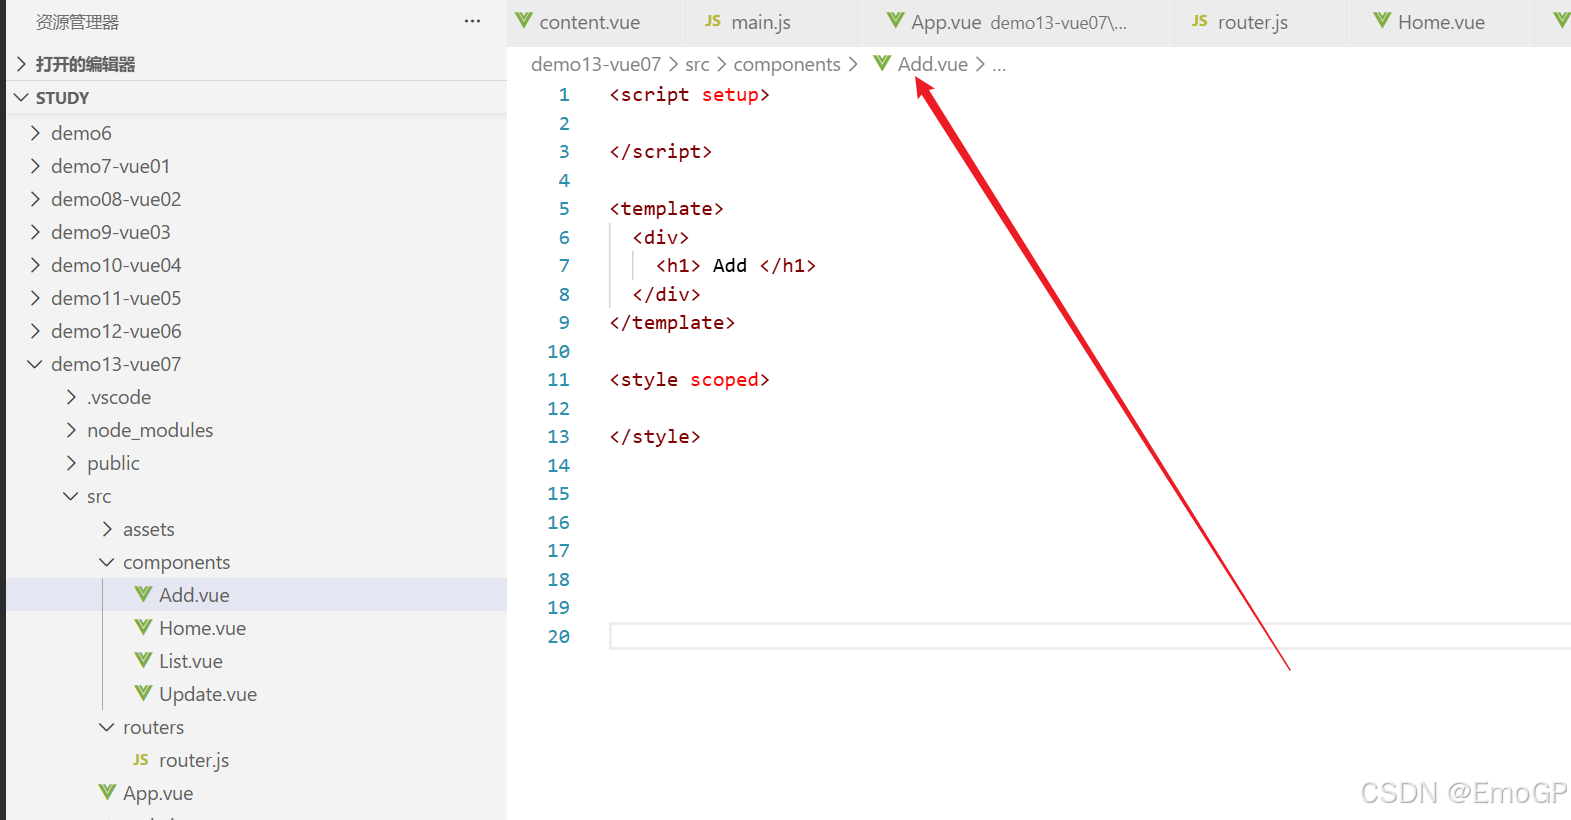Click the Vue icon beside Update.vue file

pos(143,693)
